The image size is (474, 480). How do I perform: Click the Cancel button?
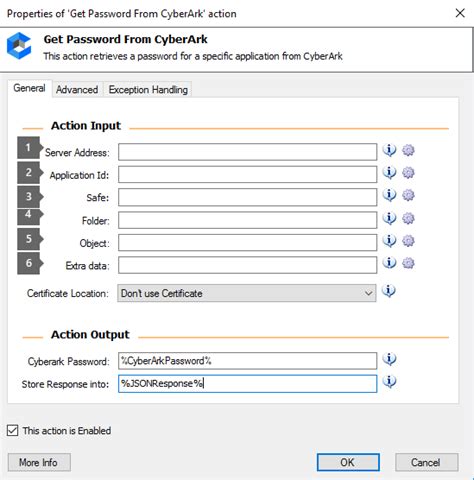click(426, 462)
